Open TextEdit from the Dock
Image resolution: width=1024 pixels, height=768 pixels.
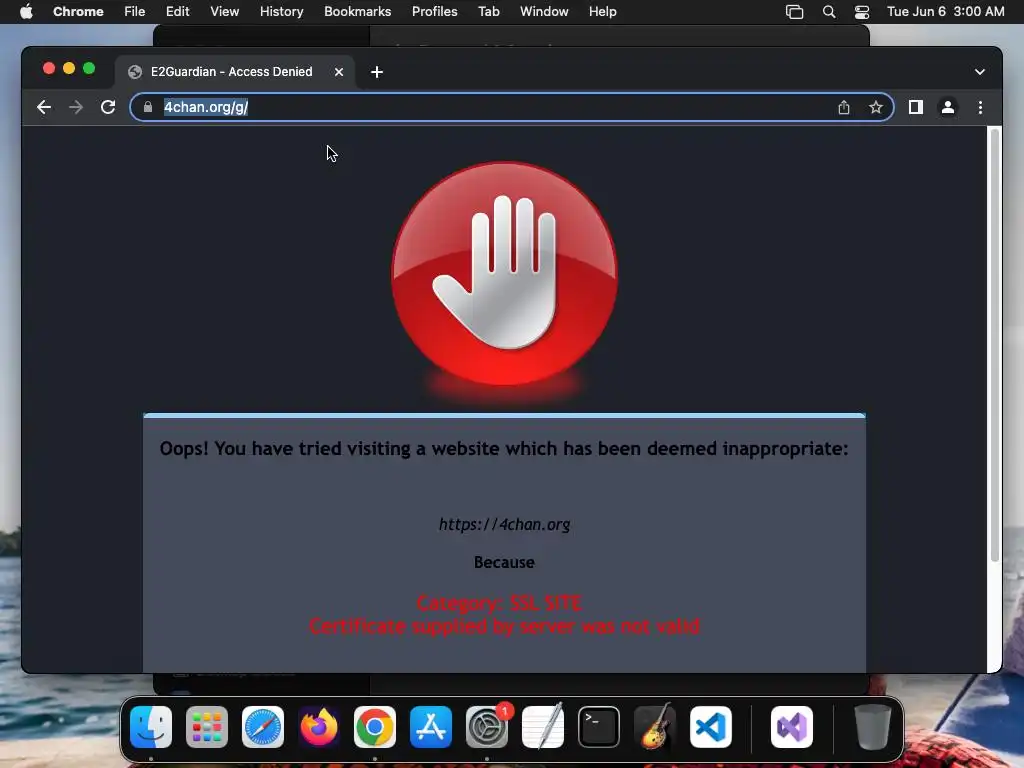[x=543, y=727]
